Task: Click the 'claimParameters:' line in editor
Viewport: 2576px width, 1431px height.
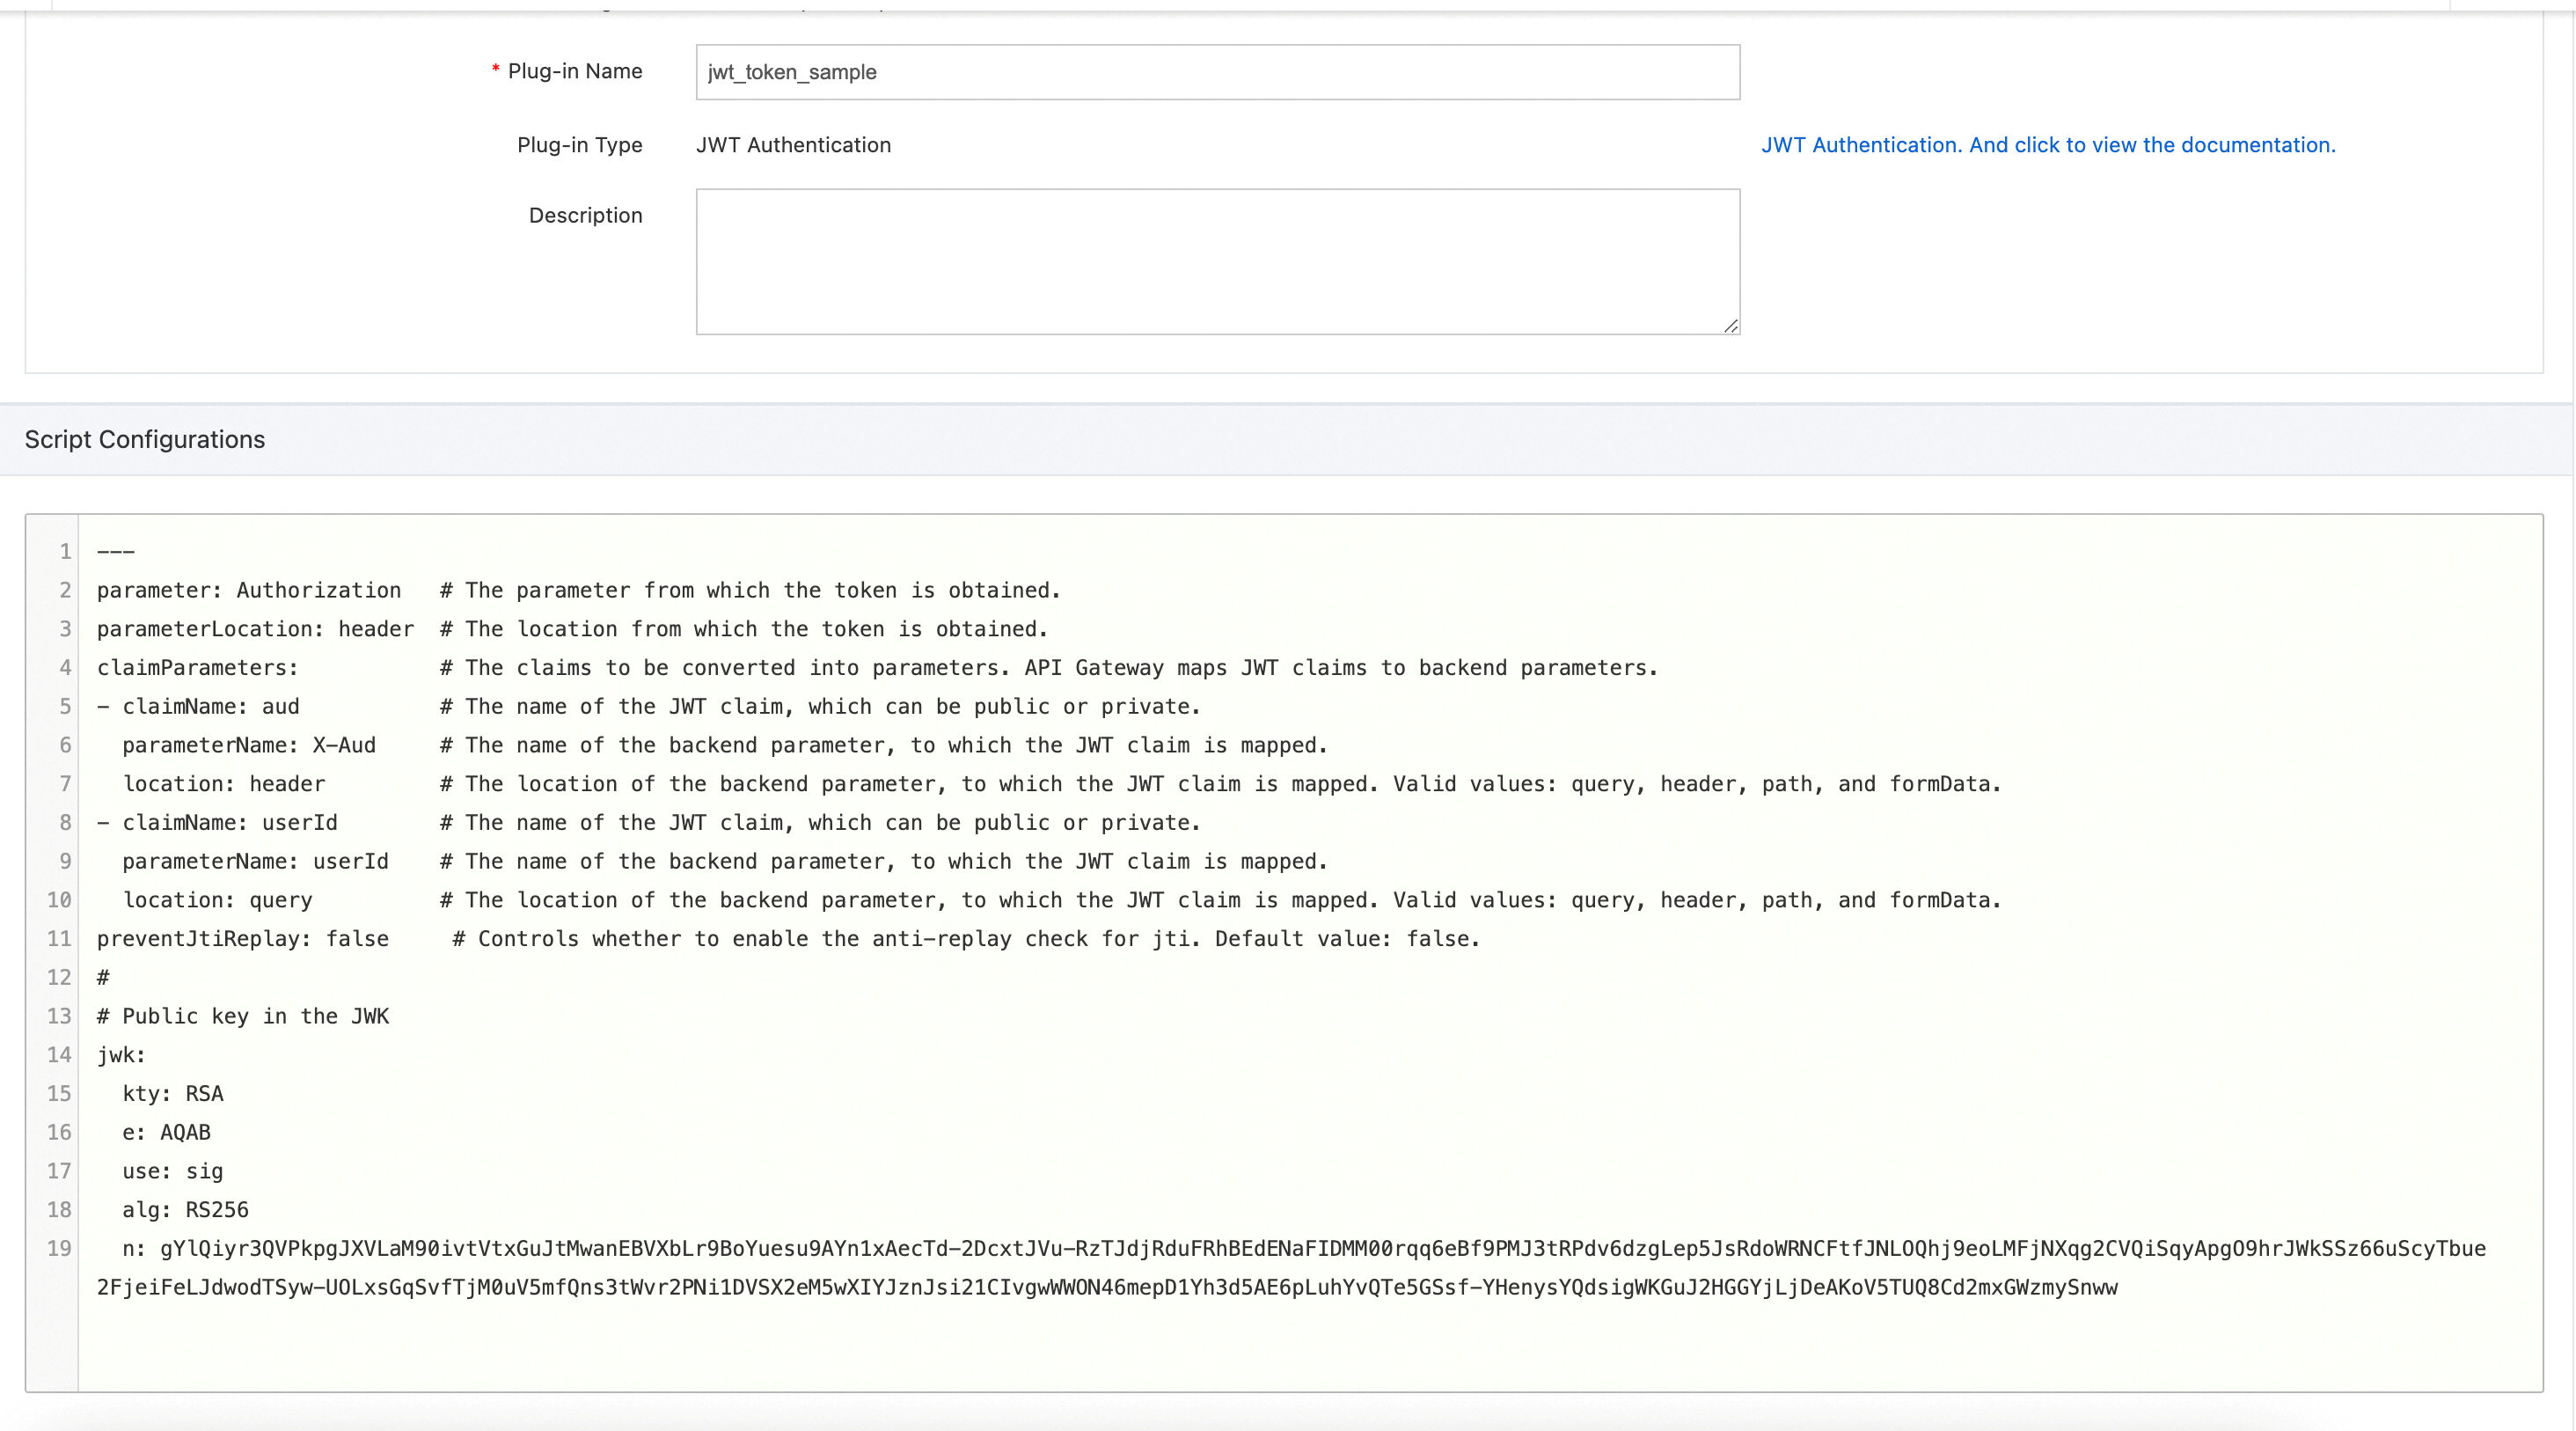Action: pyautogui.click(x=197, y=668)
